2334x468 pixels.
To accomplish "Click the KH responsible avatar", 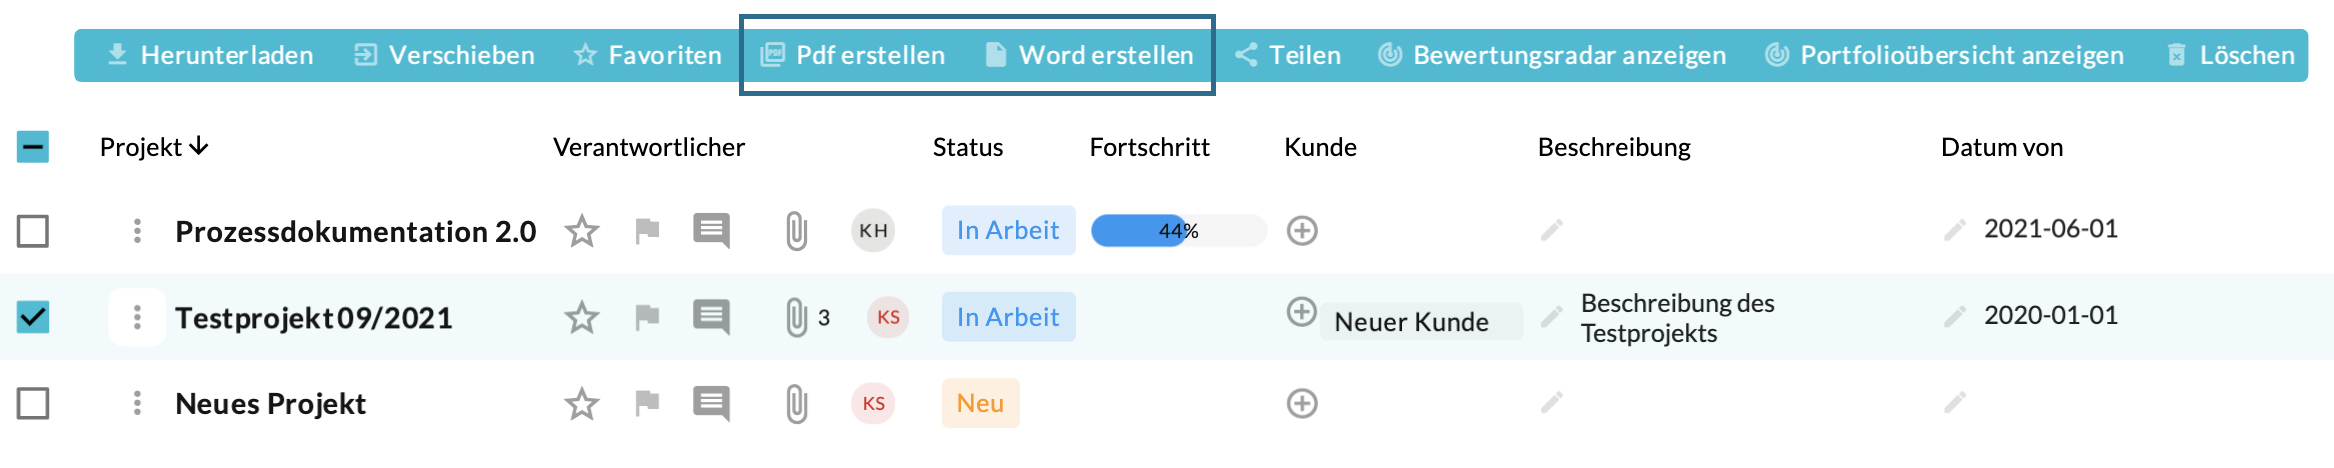I will pos(873,231).
